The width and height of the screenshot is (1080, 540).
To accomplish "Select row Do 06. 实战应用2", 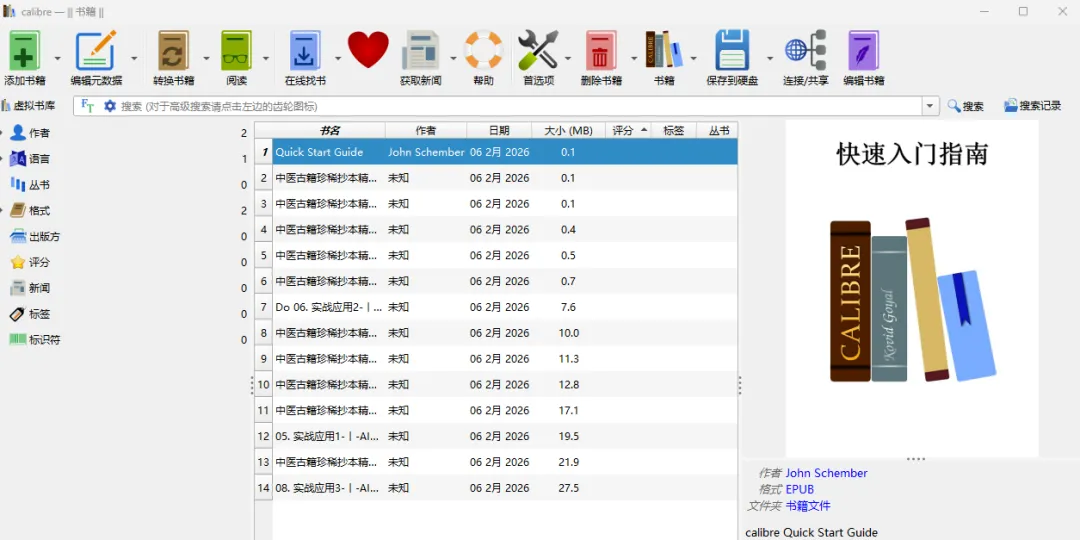I will [x=505, y=307].
